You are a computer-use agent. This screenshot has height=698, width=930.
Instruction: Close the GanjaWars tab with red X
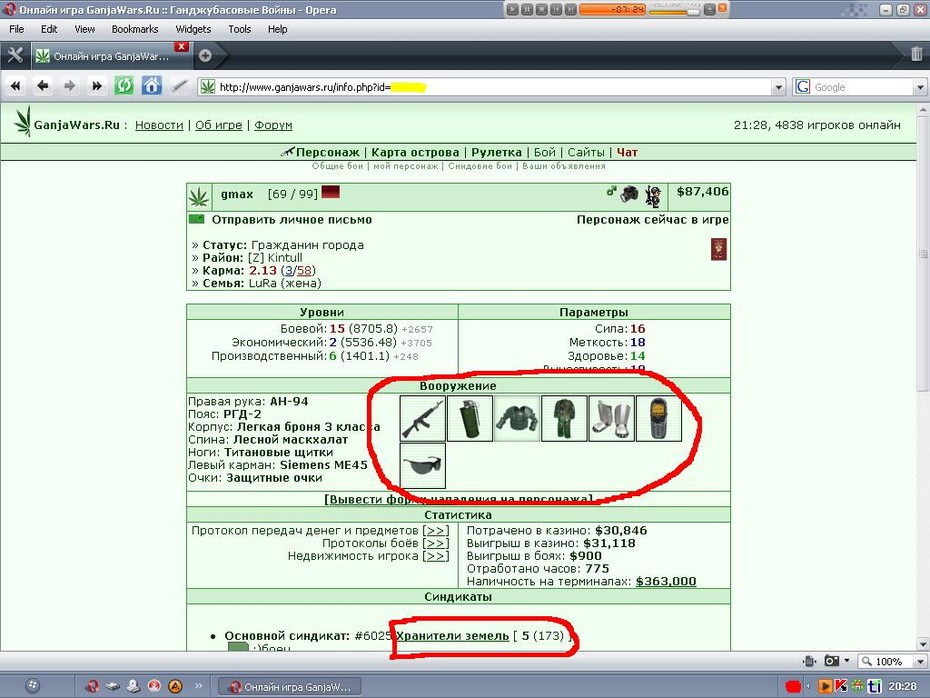coord(181,46)
